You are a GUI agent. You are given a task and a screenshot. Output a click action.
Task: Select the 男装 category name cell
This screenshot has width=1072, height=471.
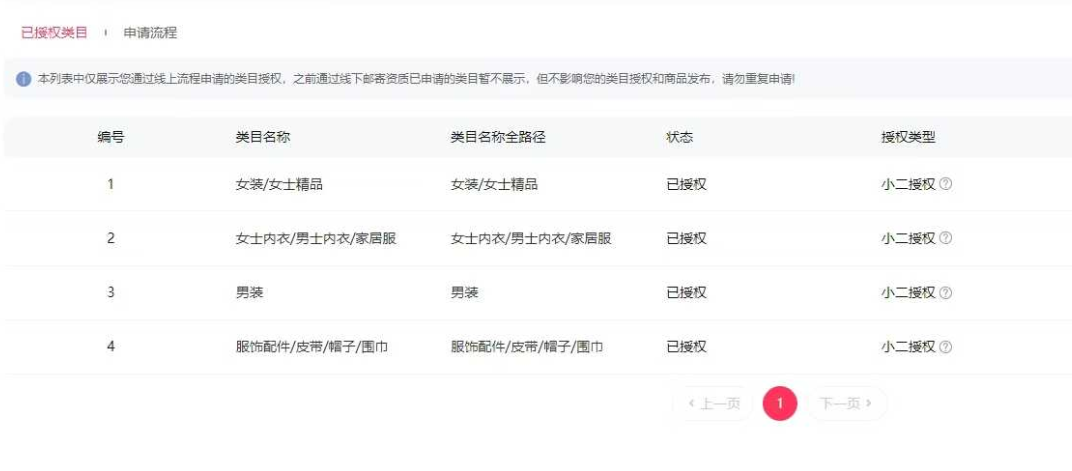249,293
